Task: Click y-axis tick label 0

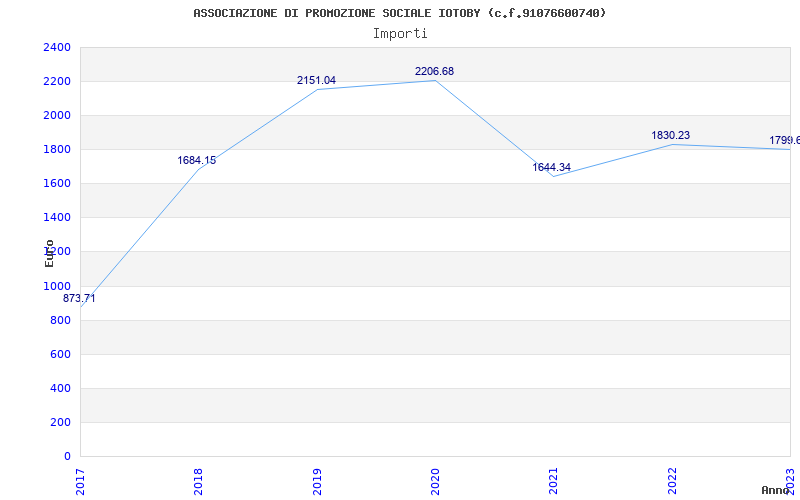Action: pyautogui.click(x=67, y=457)
